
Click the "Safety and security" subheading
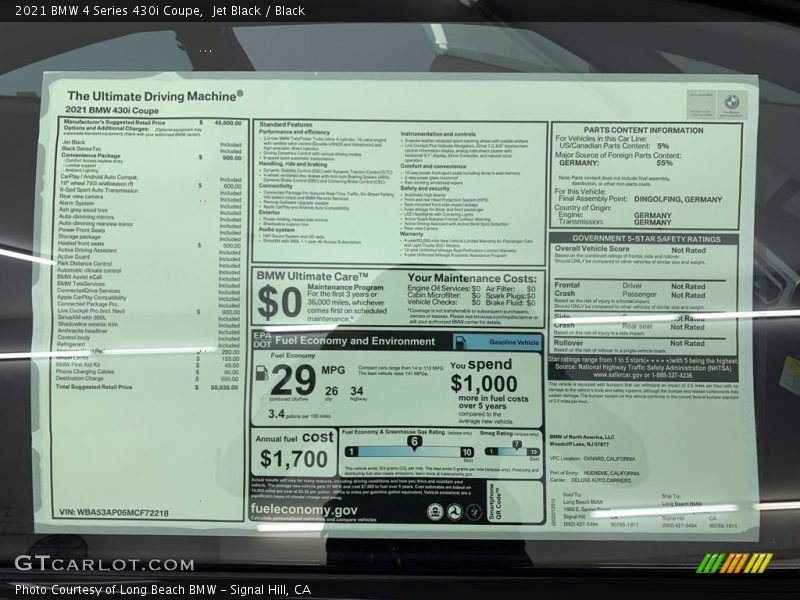pyautogui.click(x=425, y=188)
